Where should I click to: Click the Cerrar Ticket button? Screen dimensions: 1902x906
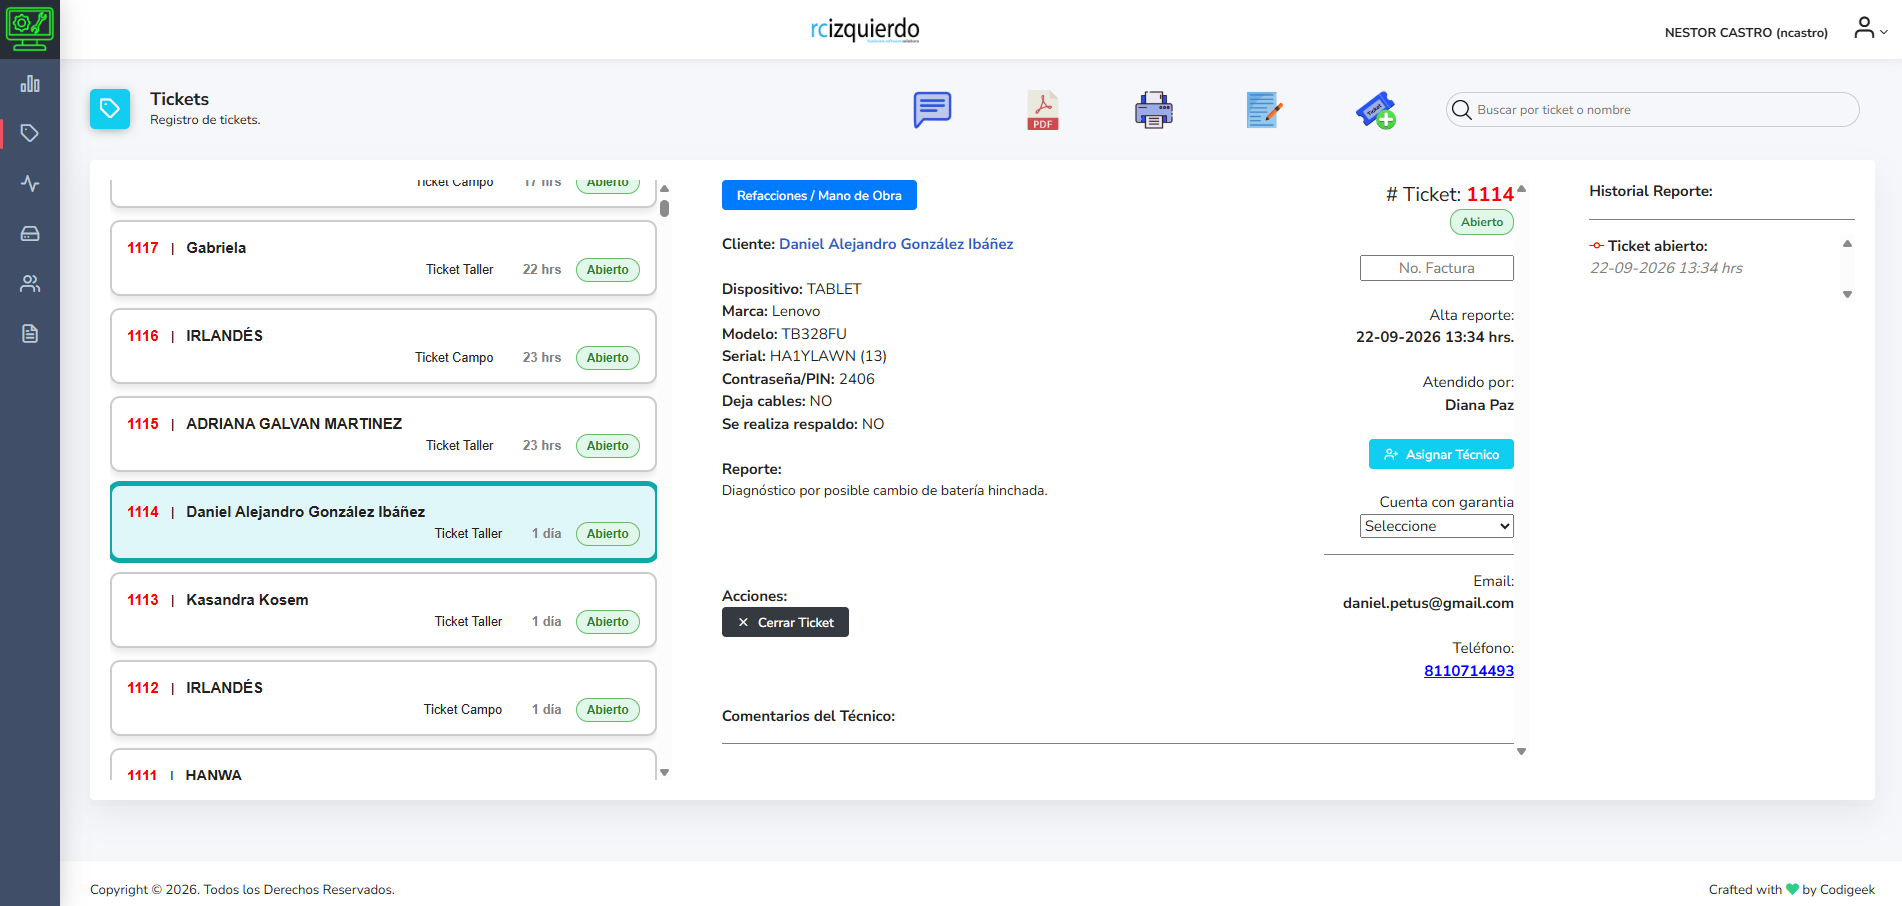tap(785, 622)
